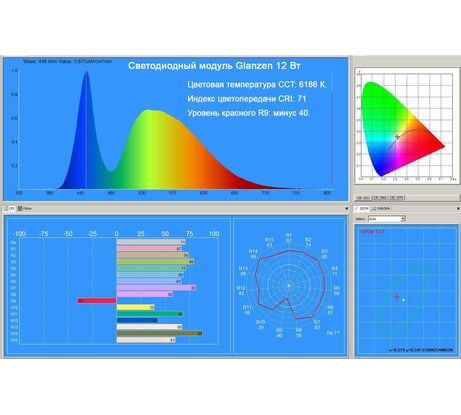Switch to the CRI bar chart tab

click(9, 208)
